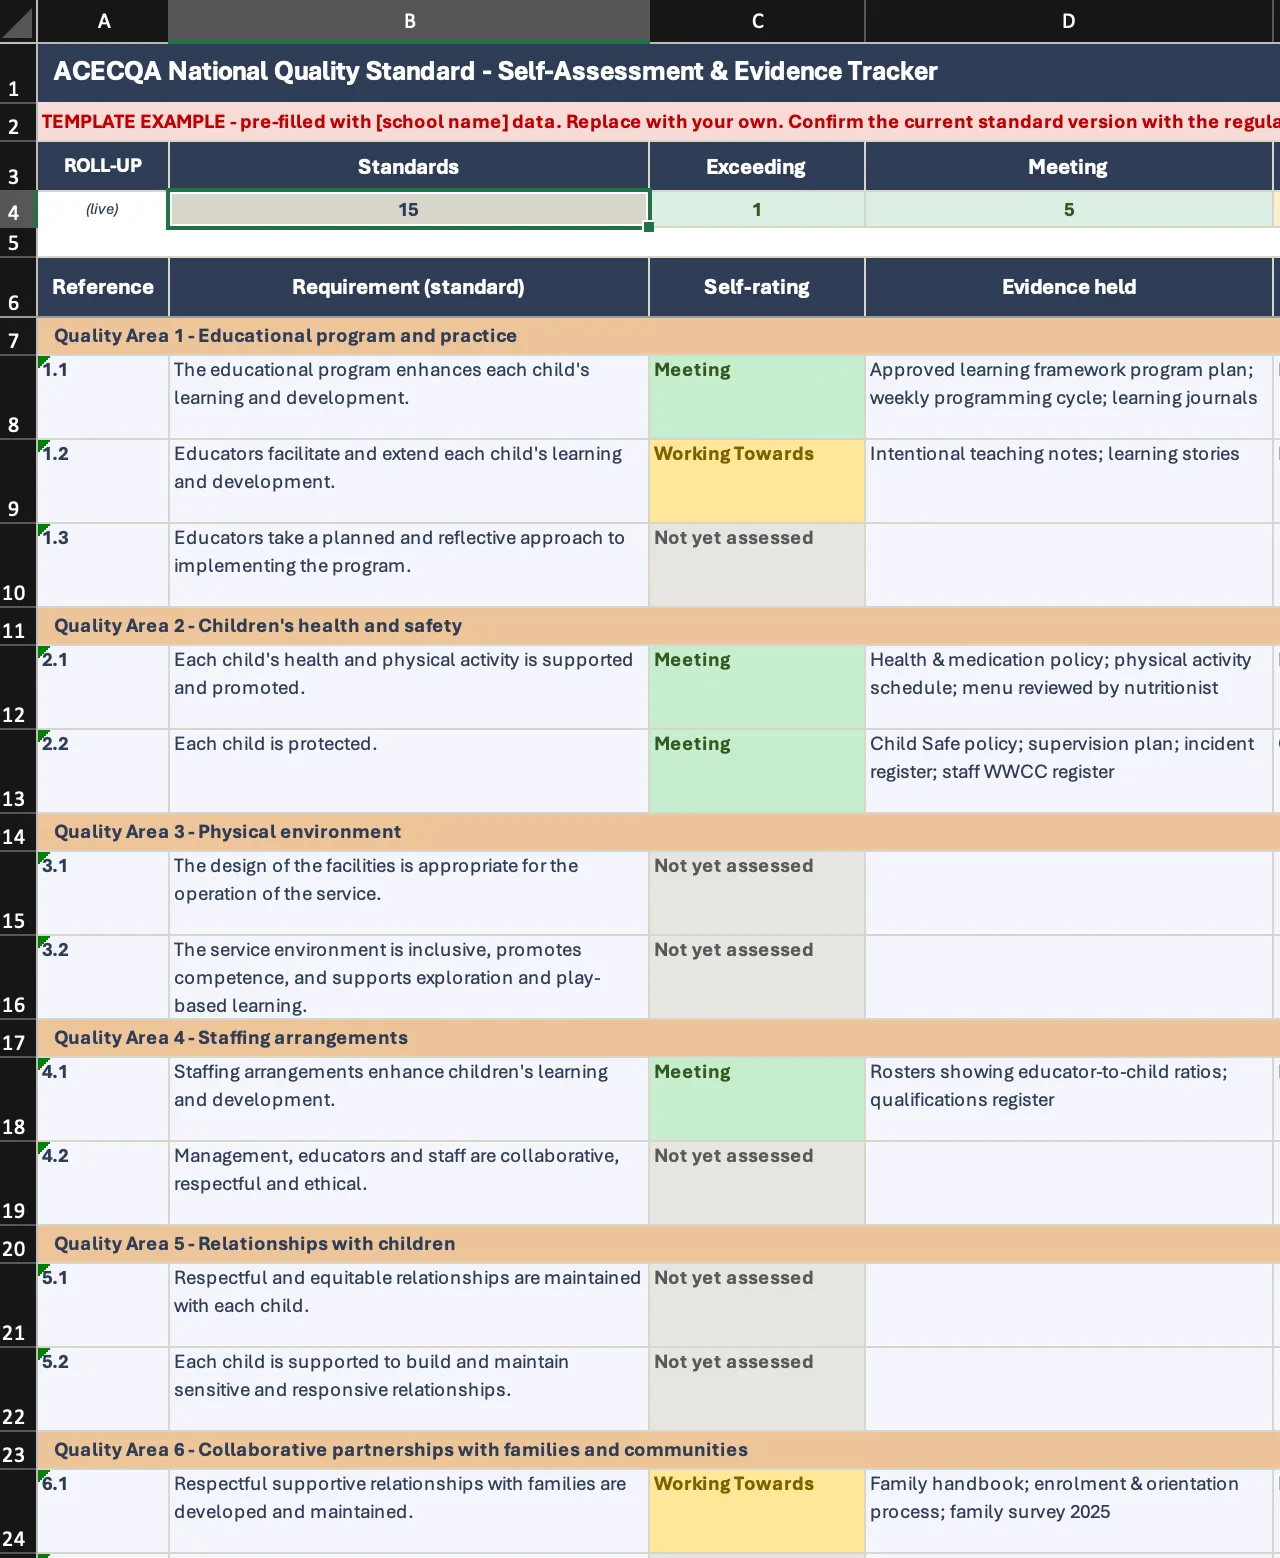Select row 24 header
1280x1558 pixels.
tap(18, 1511)
